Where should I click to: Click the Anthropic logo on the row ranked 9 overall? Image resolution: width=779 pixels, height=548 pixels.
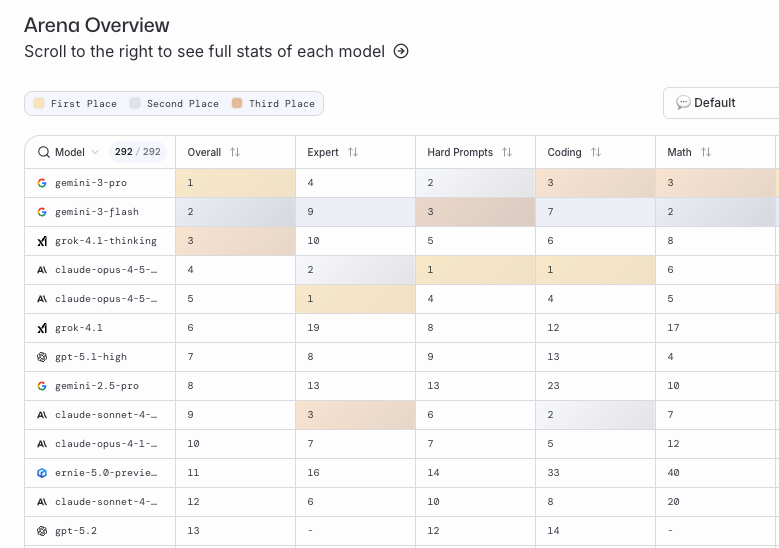click(42, 415)
